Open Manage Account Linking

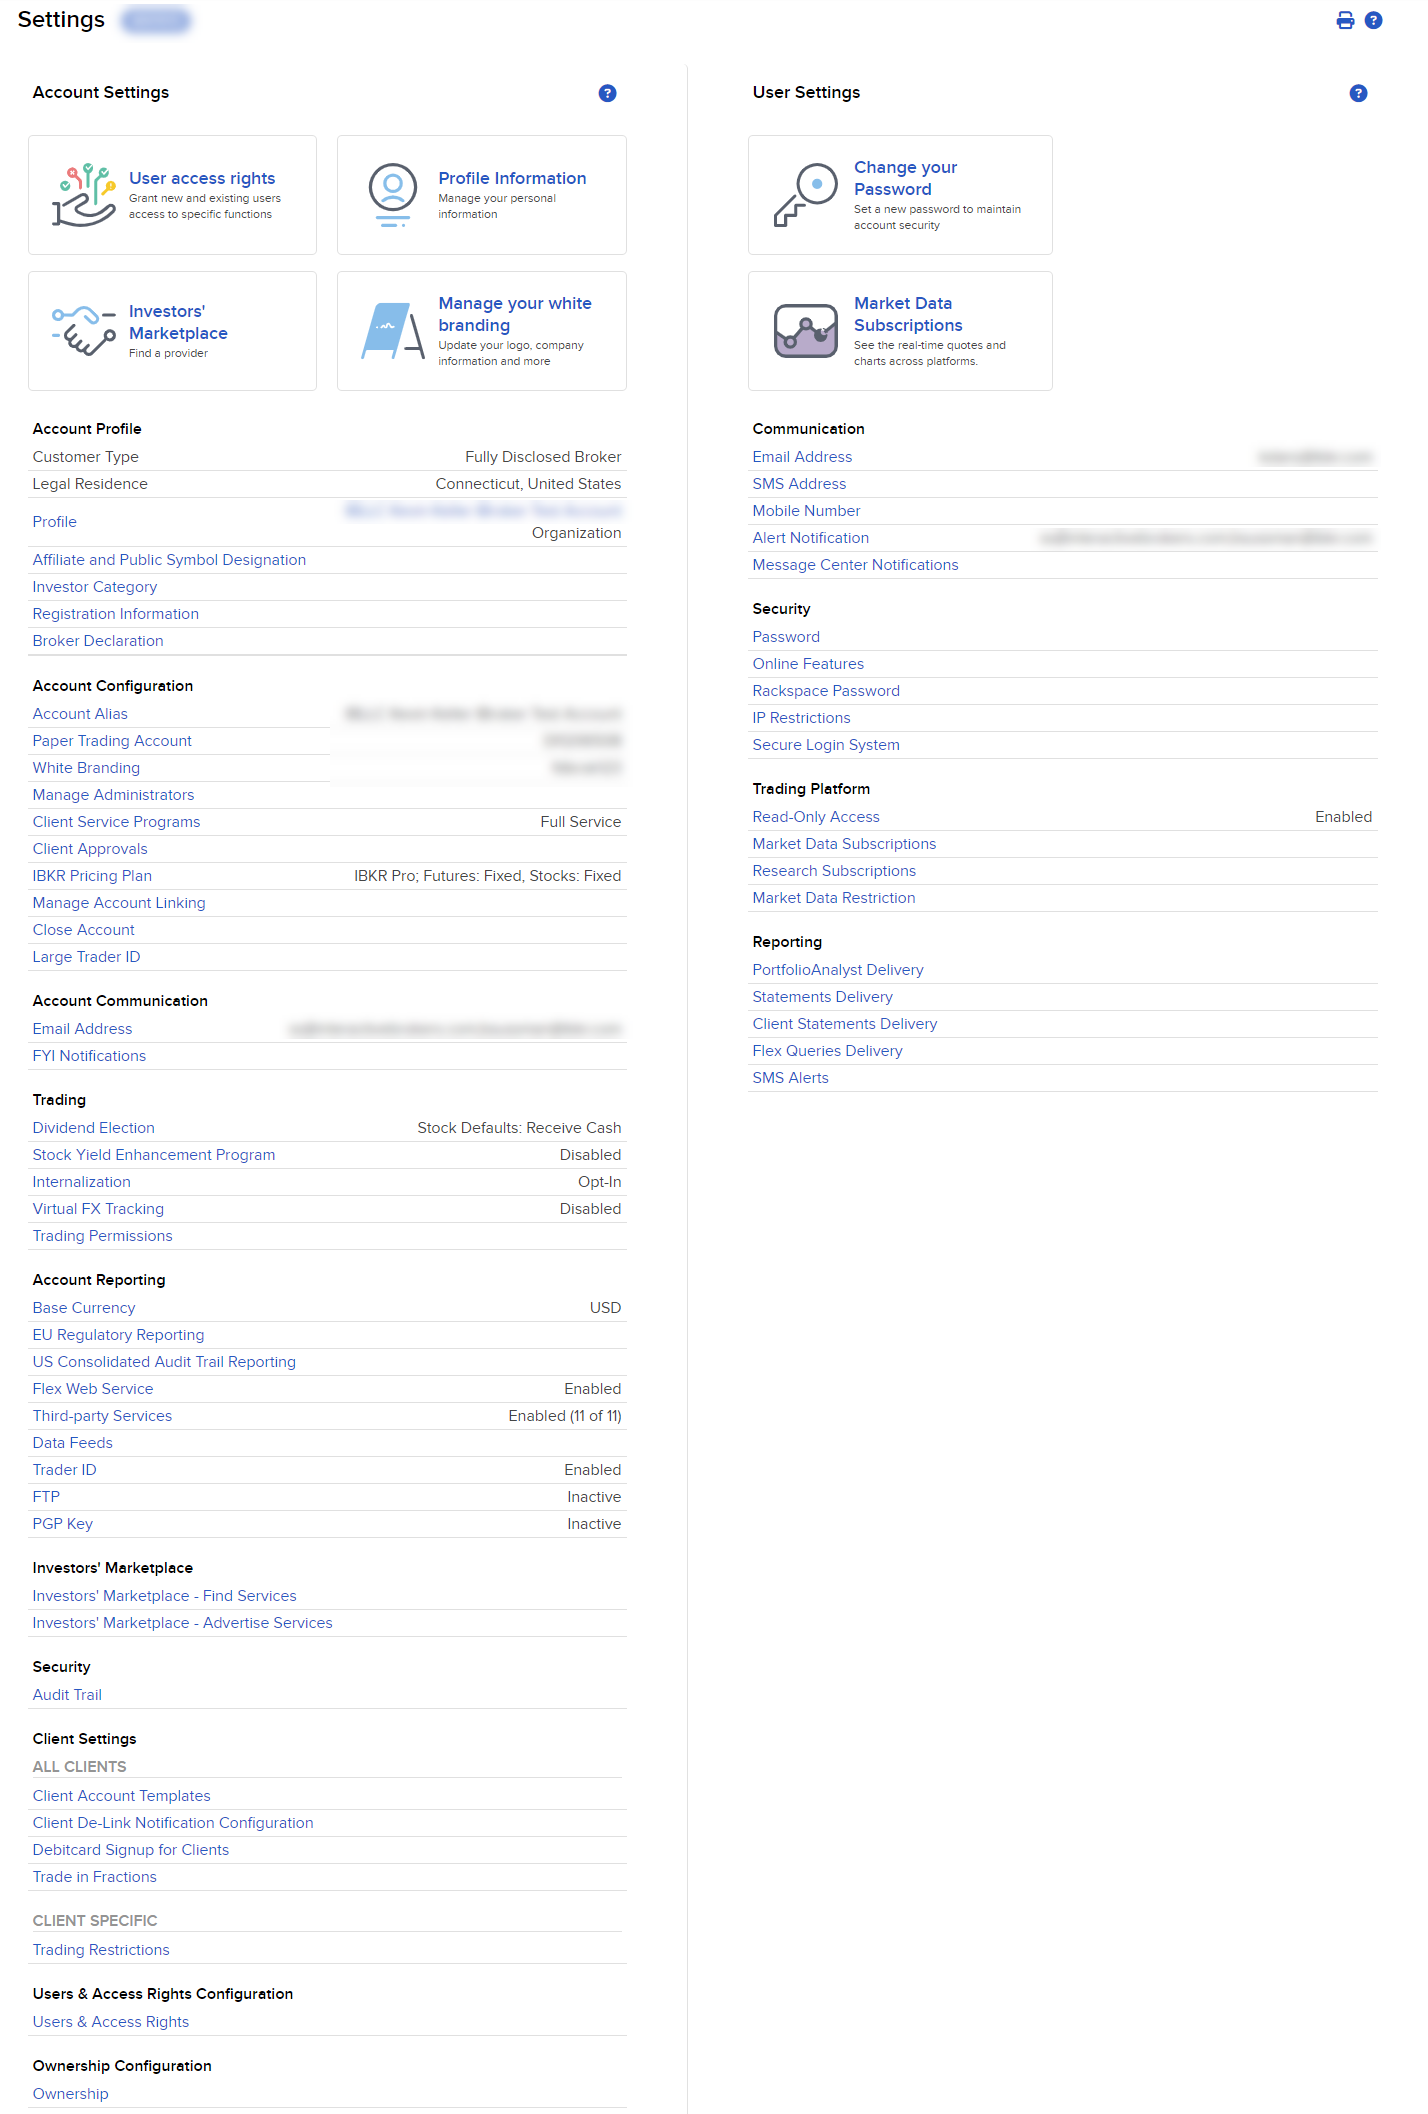[x=119, y=903]
